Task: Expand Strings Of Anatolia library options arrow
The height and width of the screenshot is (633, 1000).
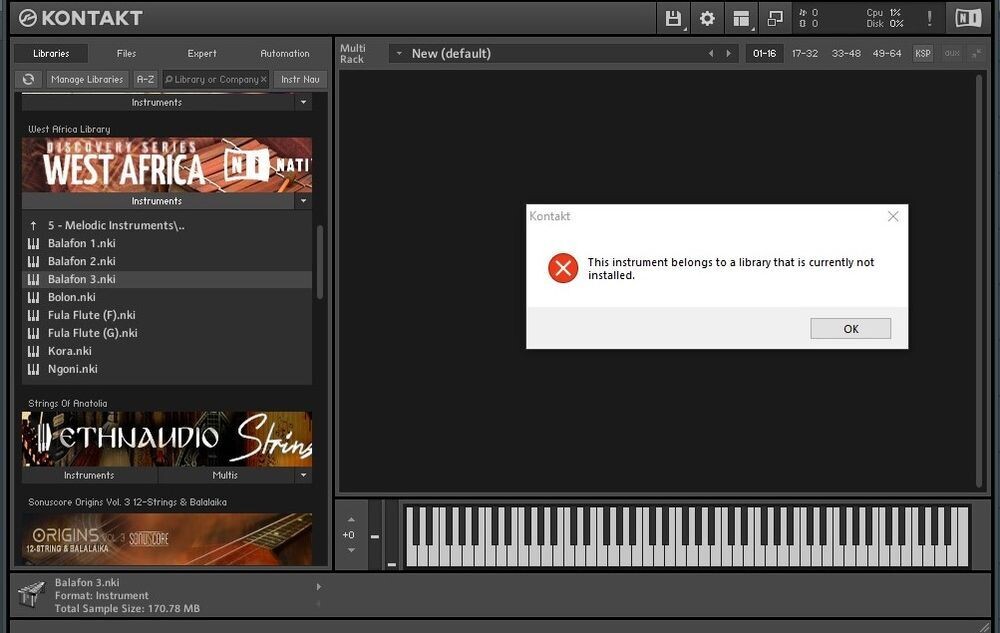Action: (303, 476)
